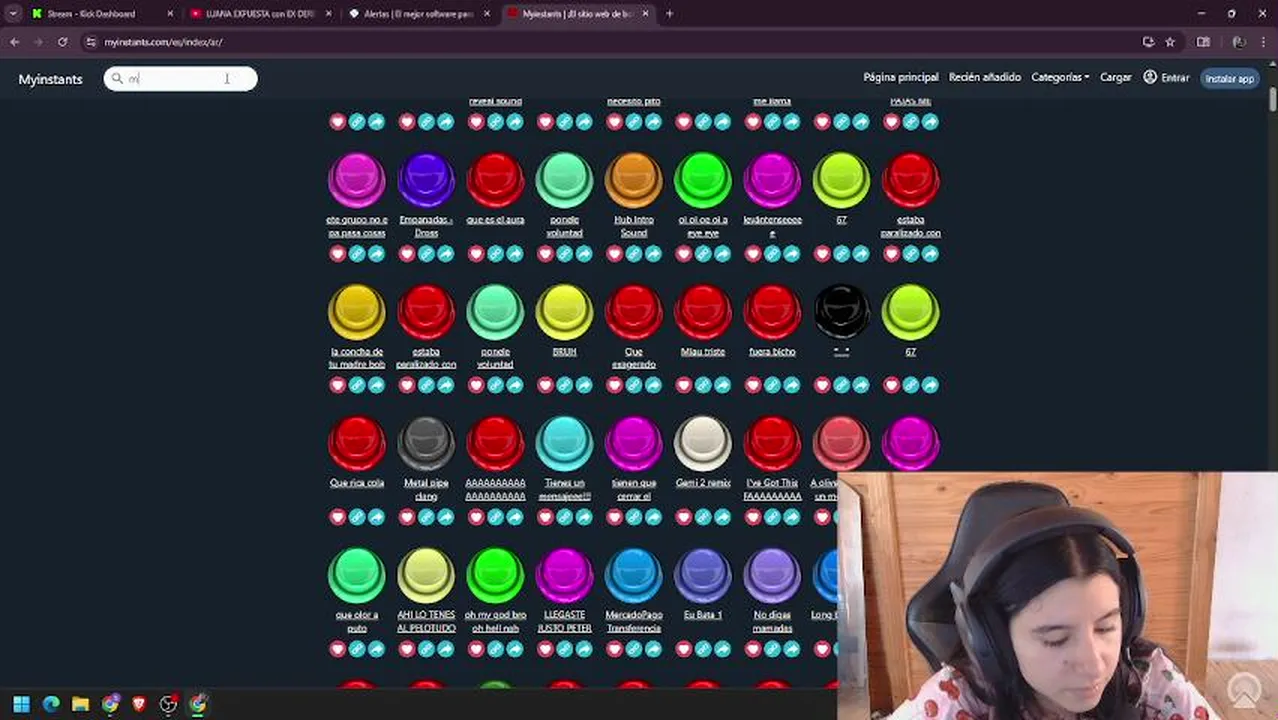The image size is (1278, 720).
Task: Favorite "Miau triste" with the heart icon
Action: pyautogui.click(x=684, y=385)
